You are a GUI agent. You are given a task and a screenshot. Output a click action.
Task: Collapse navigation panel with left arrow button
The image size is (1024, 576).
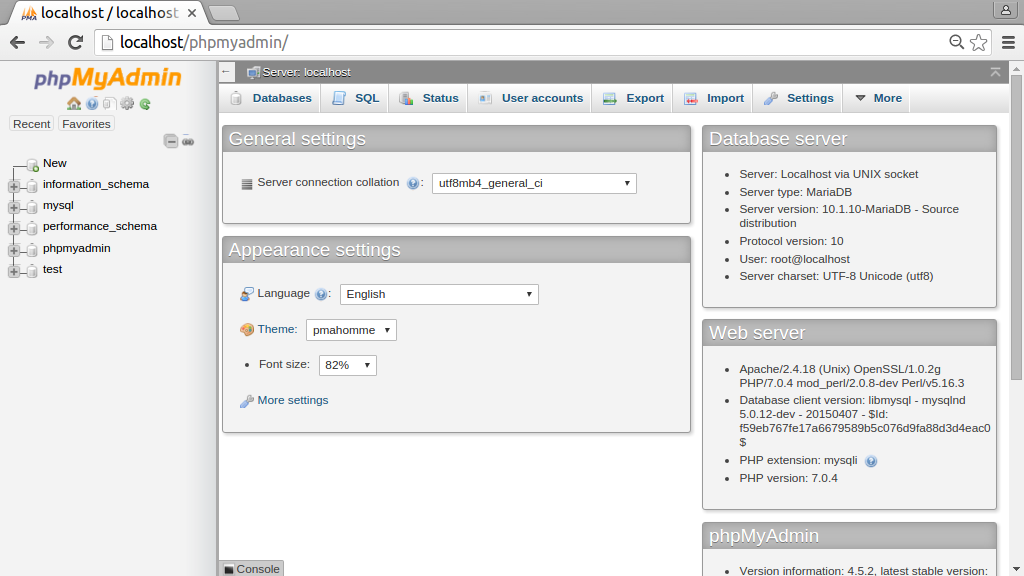pos(226,72)
